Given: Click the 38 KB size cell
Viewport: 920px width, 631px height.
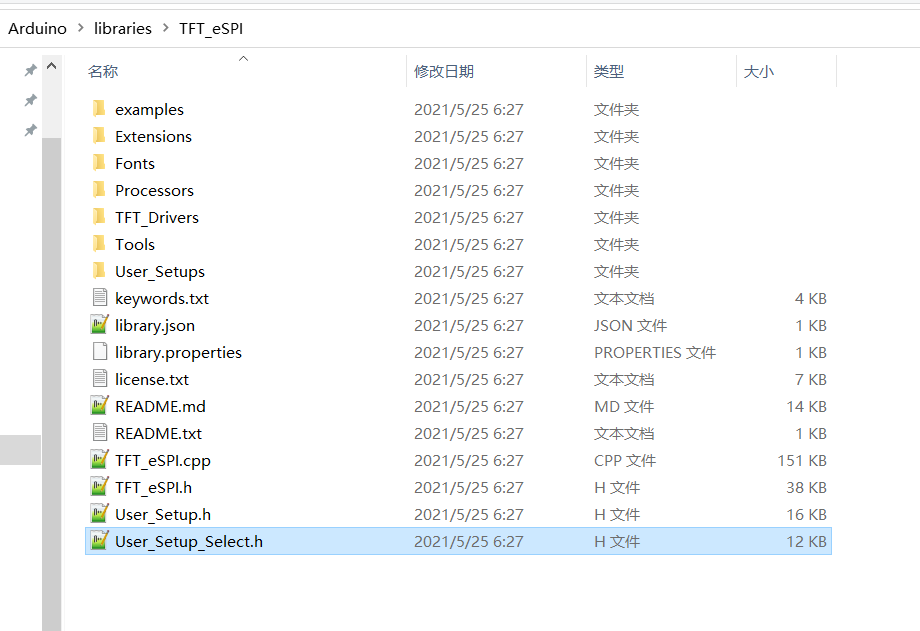Looking at the screenshot, I should coord(807,487).
